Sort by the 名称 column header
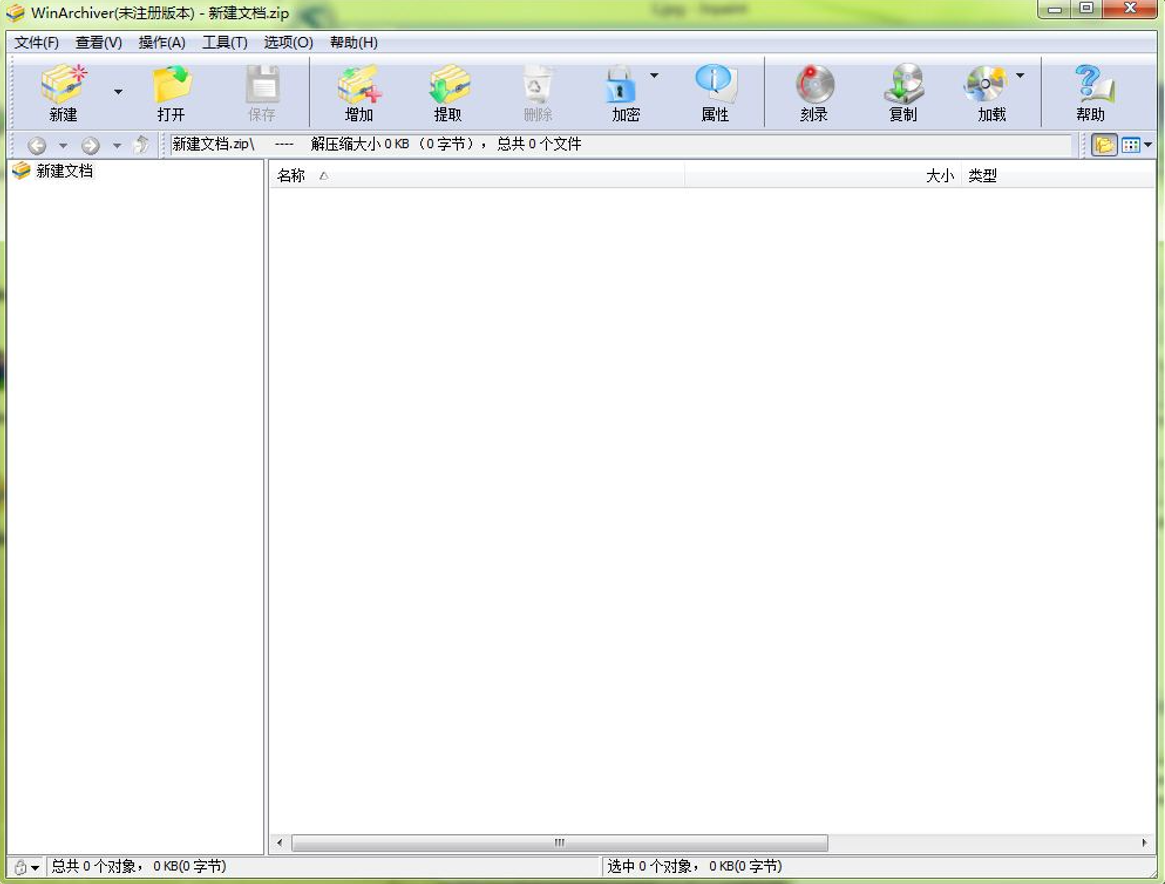The width and height of the screenshot is (1165, 884). (477, 176)
